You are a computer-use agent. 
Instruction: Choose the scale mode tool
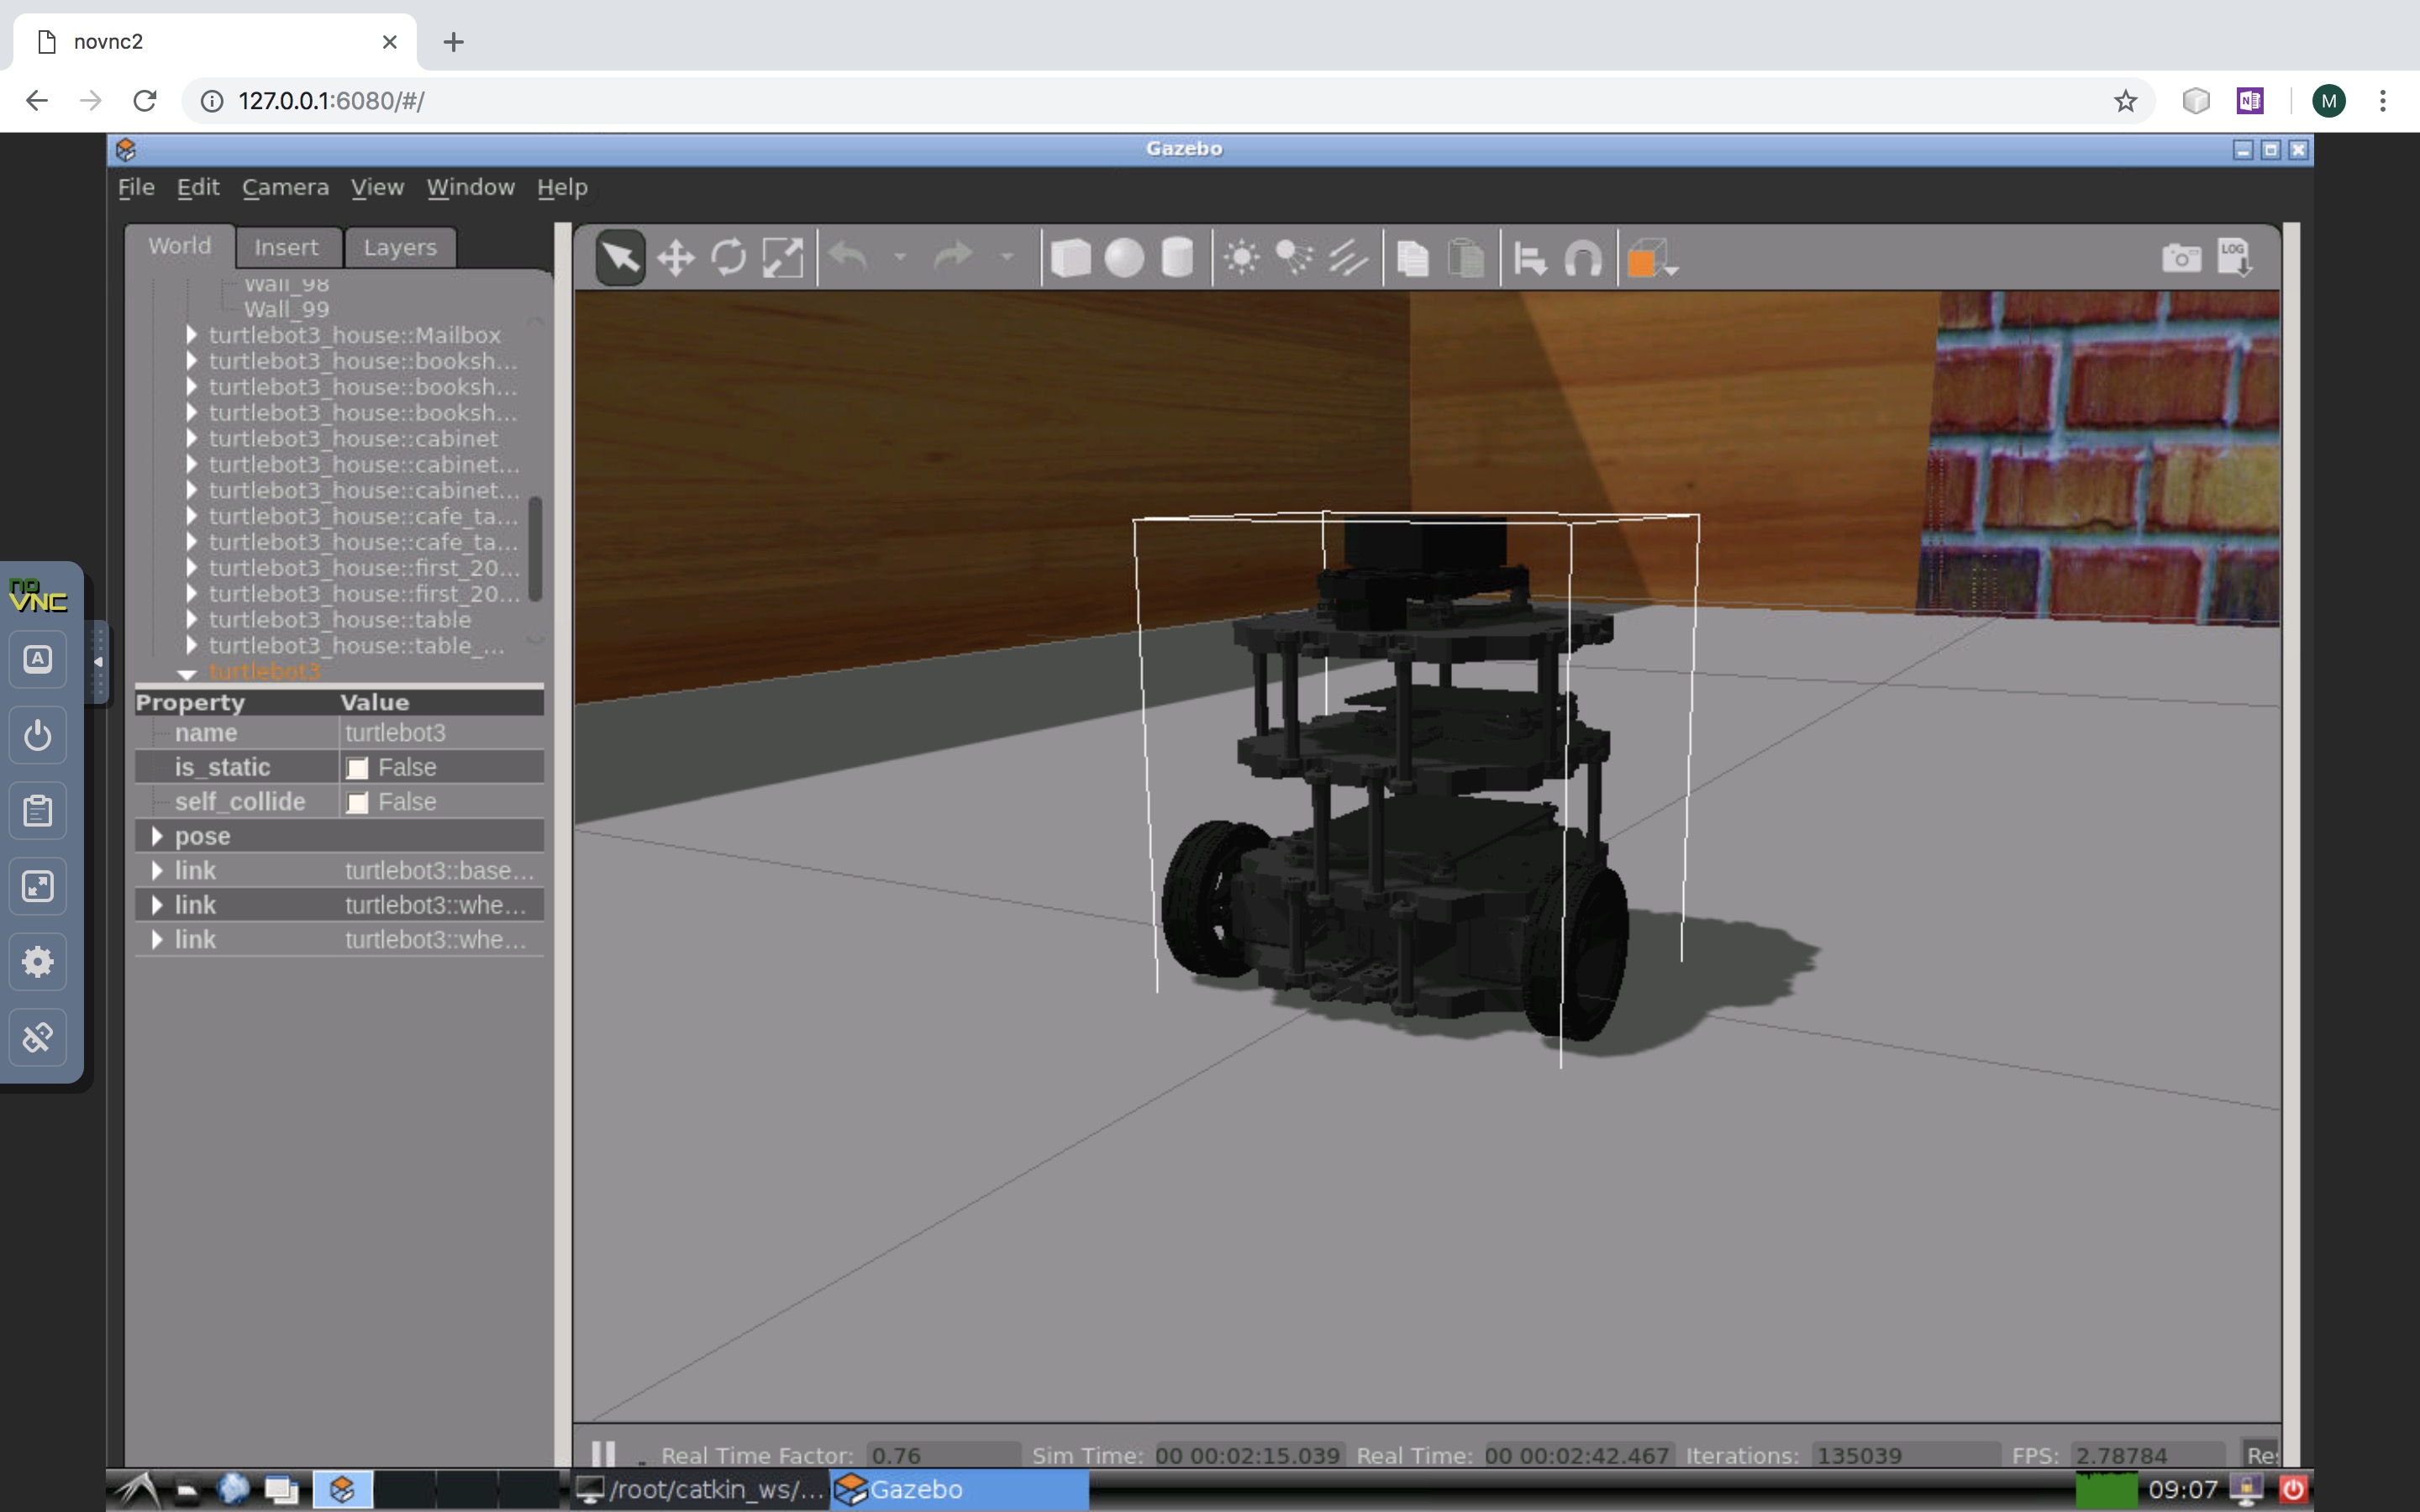point(782,258)
